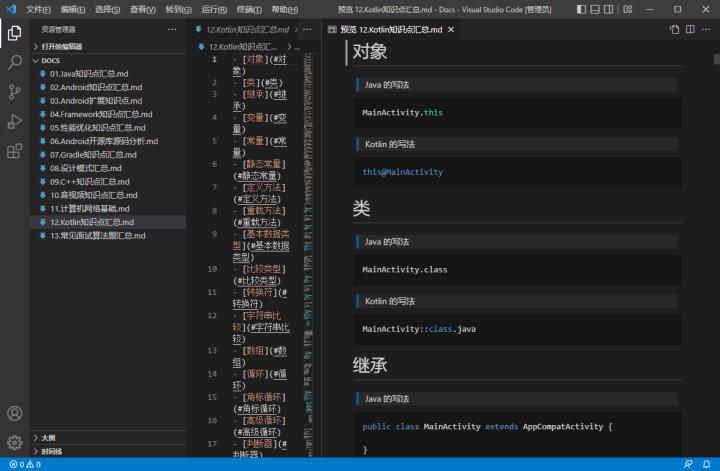Close the 预览 12.Kotlin知识点汇总.md preview tab
720x471 pixels.
tap(451, 30)
